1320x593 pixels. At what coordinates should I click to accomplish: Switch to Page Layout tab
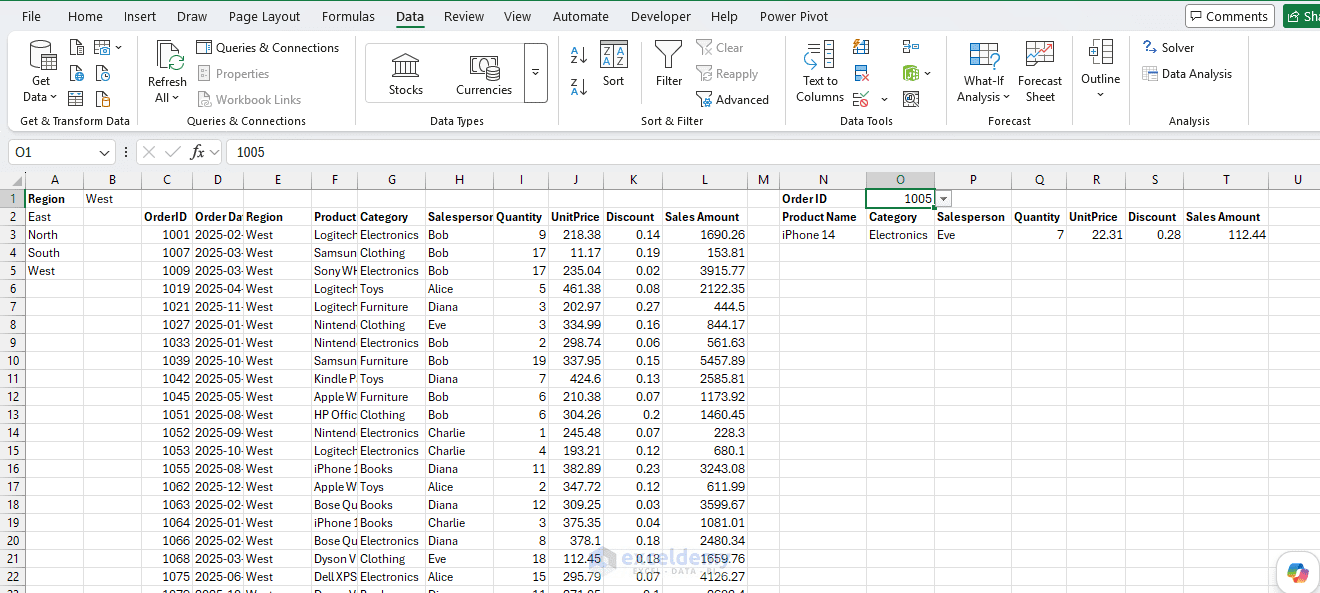264,16
